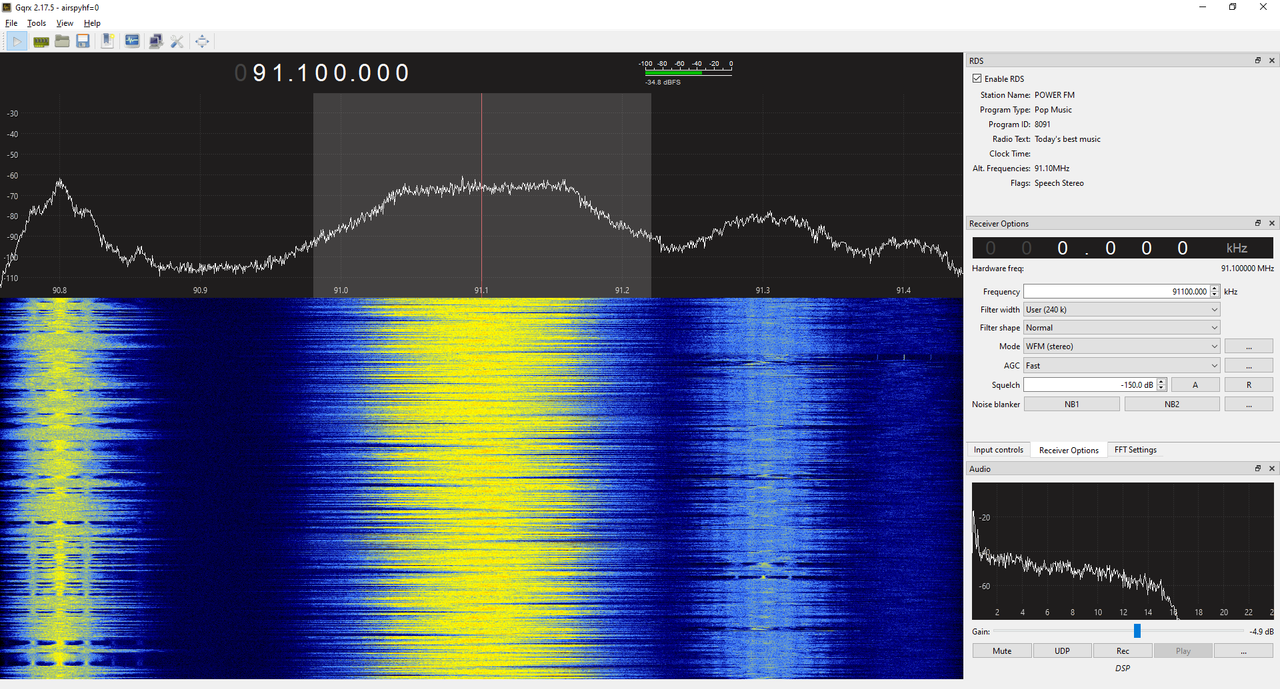This screenshot has height=689, width=1280.
Task: Click the Squelch R (reset) button
Action: tap(1249, 385)
